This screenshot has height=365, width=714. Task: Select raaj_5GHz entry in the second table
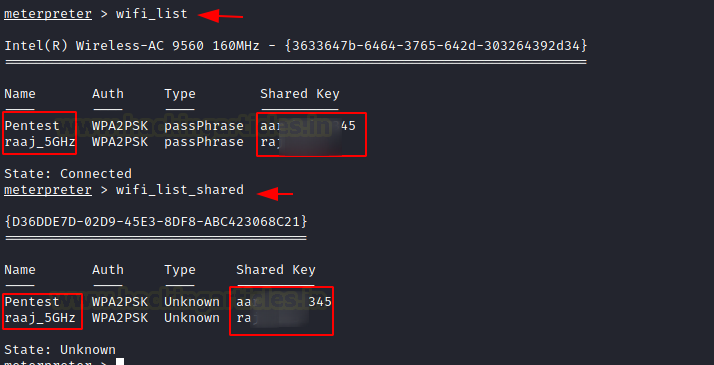coord(40,318)
